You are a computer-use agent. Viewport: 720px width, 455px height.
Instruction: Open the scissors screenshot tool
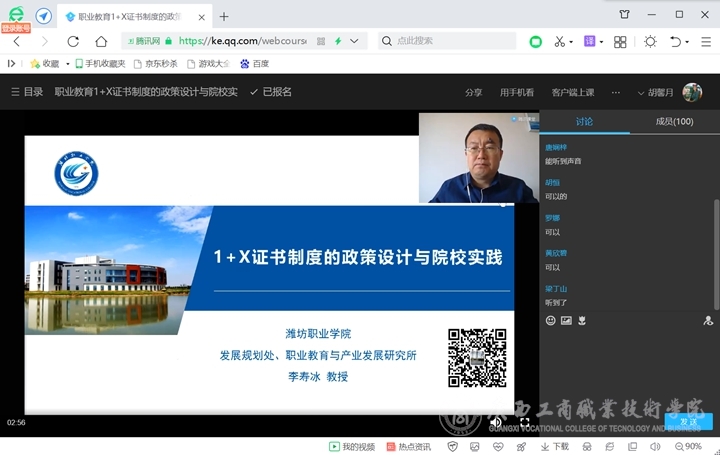pos(559,41)
